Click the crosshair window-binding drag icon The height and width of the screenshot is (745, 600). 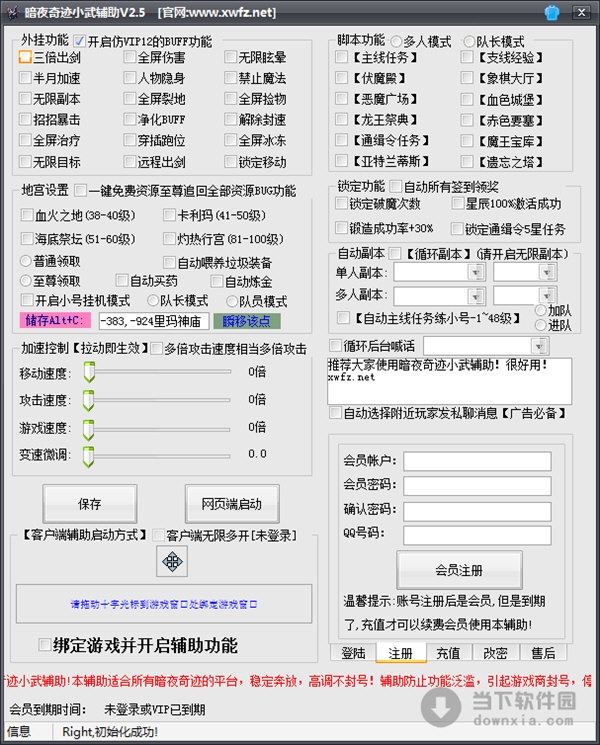tap(172, 561)
